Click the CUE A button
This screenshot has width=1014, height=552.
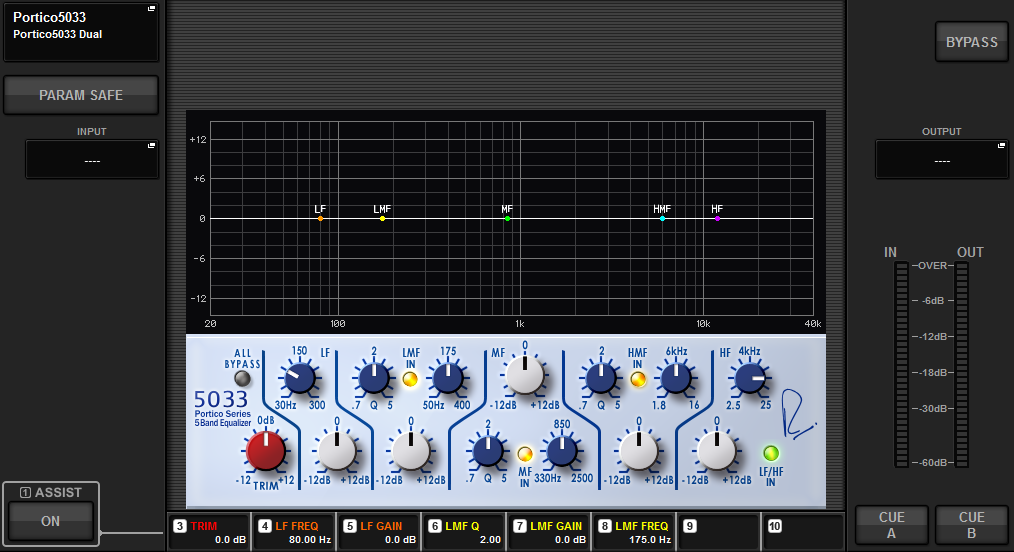tap(891, 525)
